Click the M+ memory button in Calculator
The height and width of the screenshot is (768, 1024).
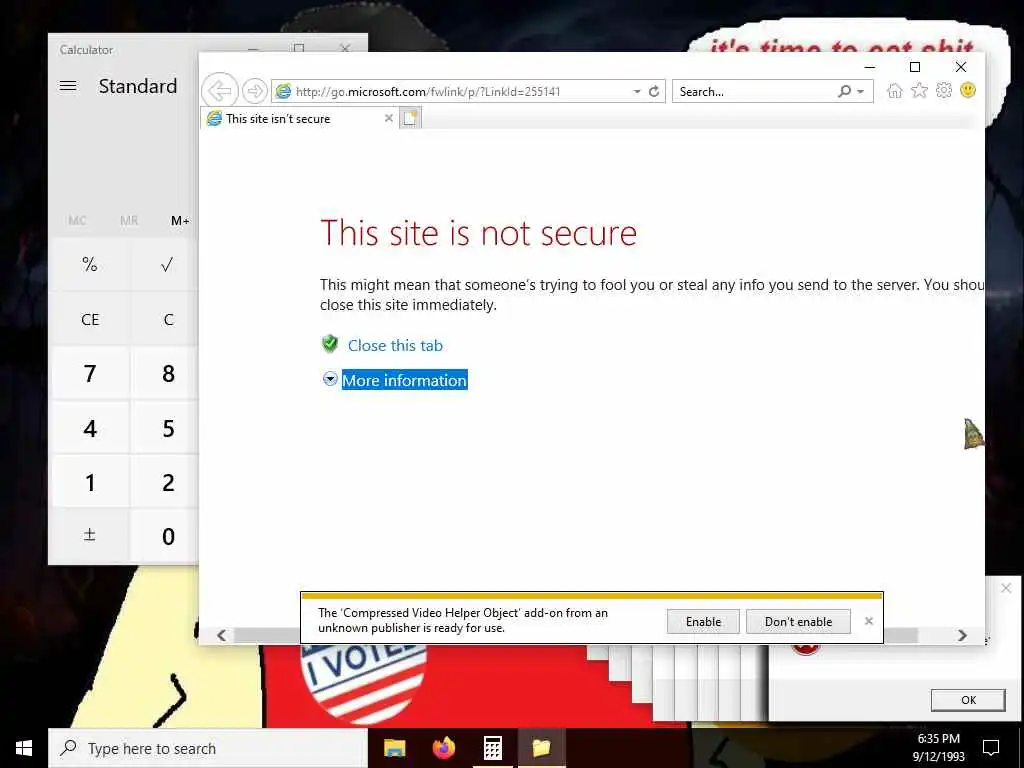180,221
